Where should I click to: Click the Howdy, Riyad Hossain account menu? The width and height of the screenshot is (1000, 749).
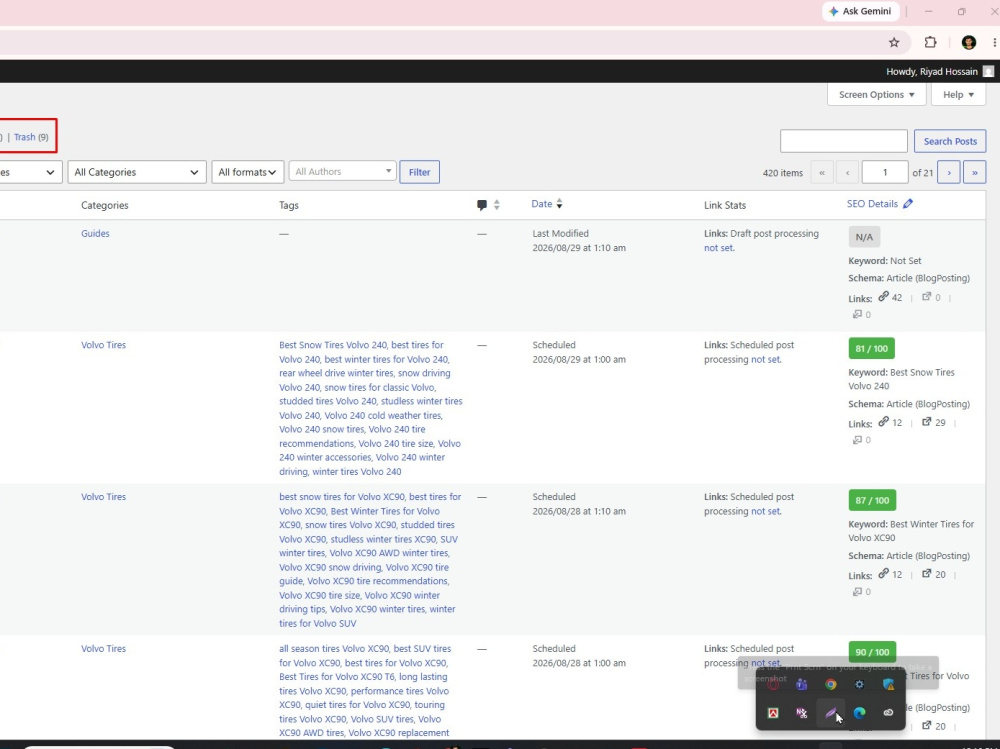click(932, 71)
